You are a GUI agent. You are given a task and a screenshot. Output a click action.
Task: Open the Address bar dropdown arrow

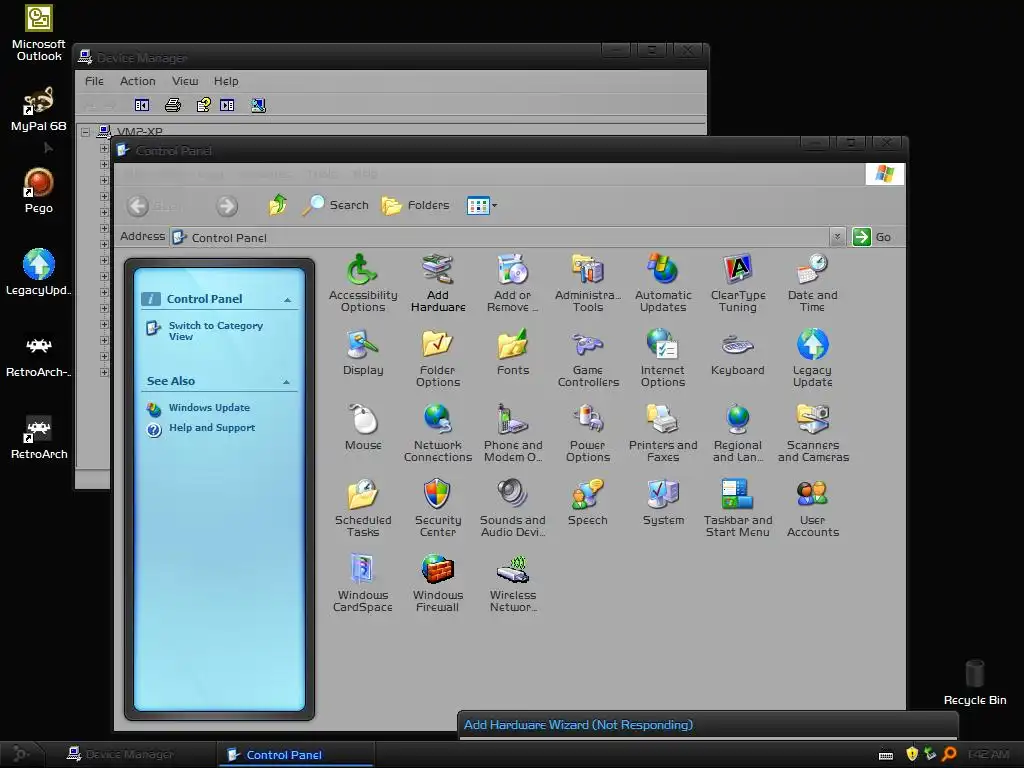tap(837, 237)
